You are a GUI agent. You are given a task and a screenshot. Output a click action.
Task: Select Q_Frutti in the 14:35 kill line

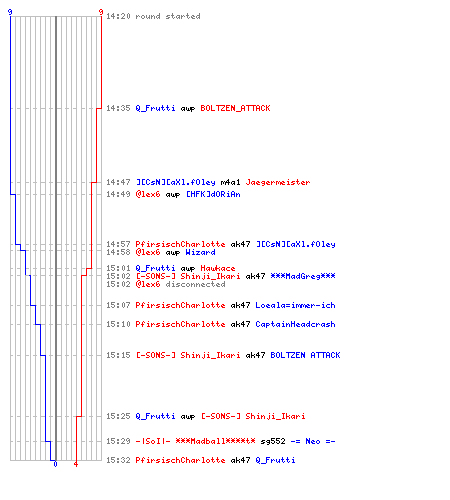(x=155, y=108)
